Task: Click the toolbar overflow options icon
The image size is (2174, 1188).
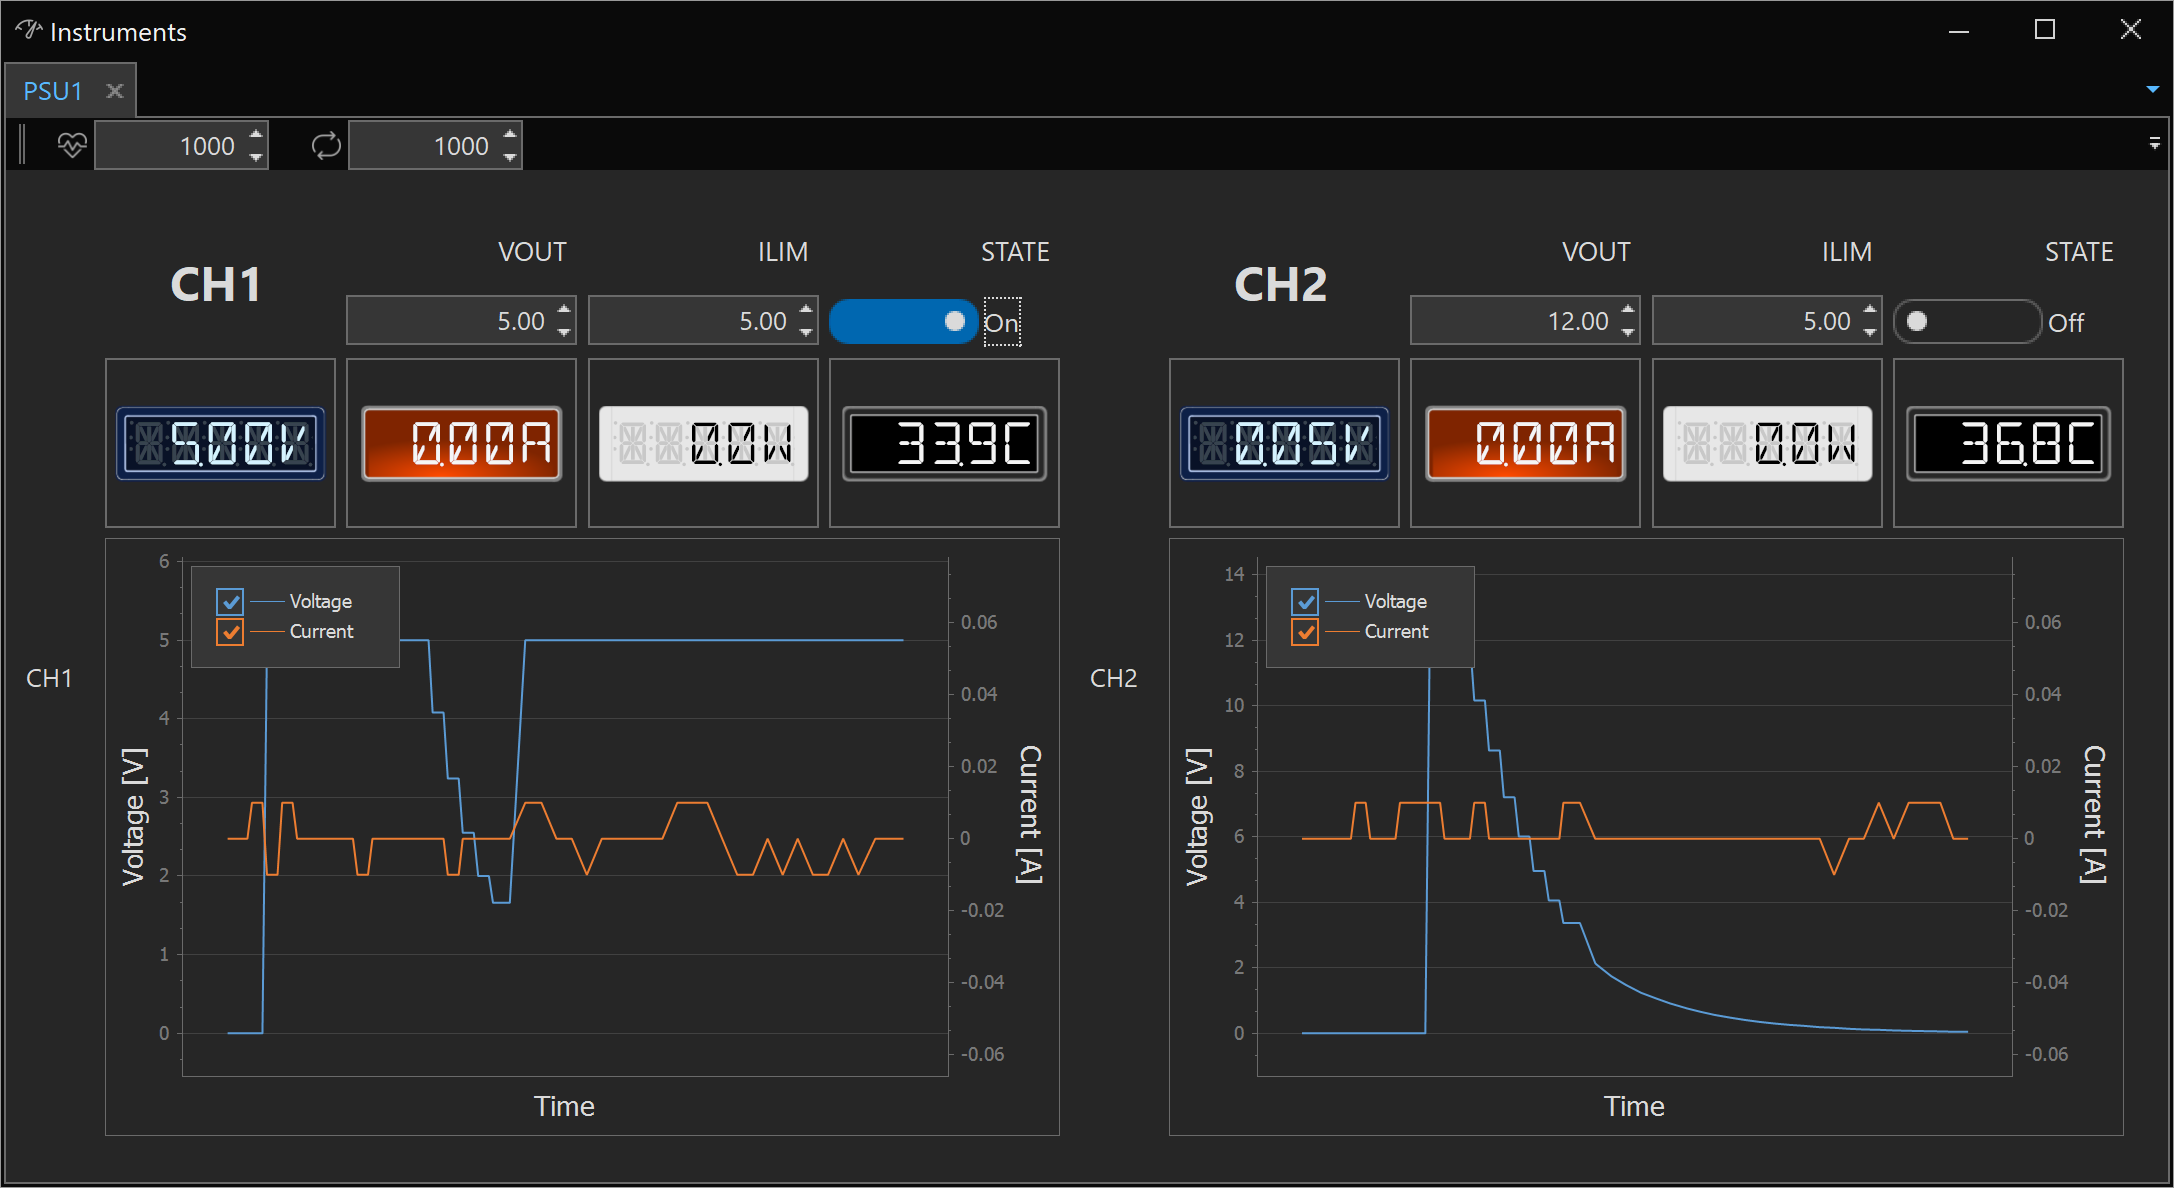Action: coord(2154,144)
